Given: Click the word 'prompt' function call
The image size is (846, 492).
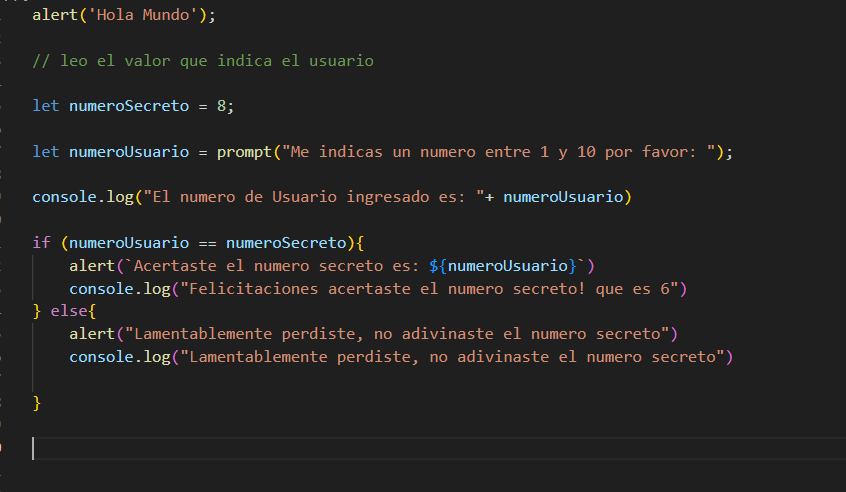Looking at the screenshot, I should coord(244,152).
